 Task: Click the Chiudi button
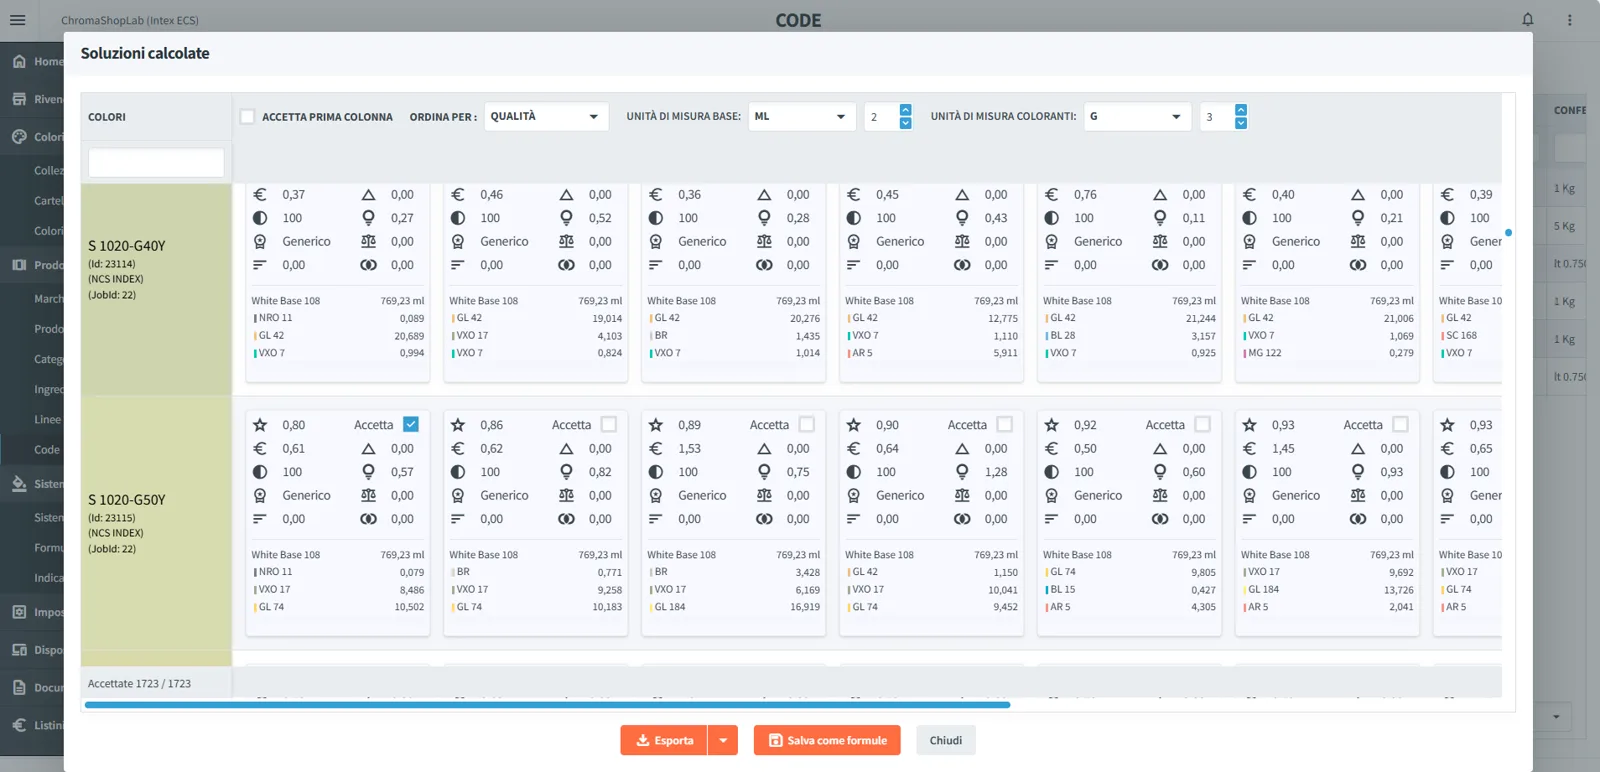click(x=946, y=740)
